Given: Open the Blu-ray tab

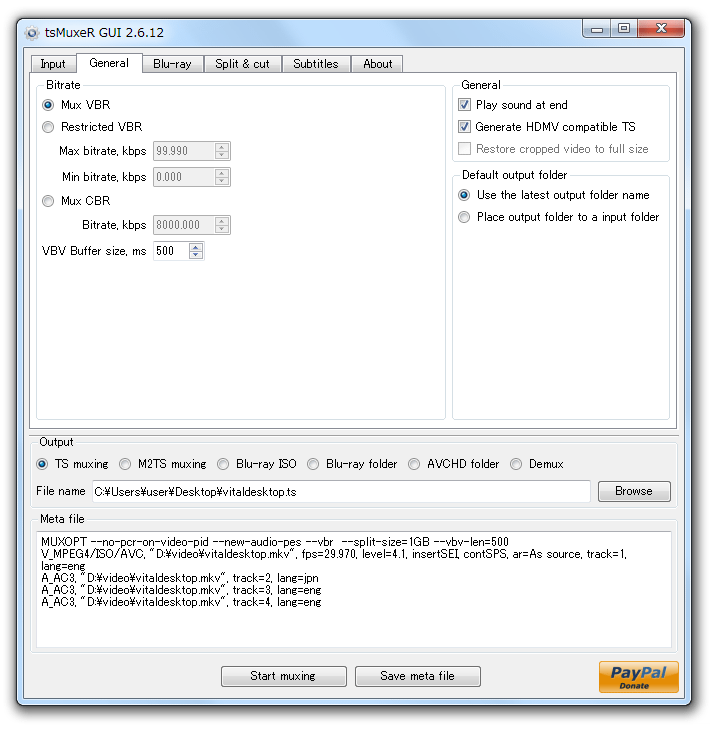Looking at the screenshot, I should 172,64.
